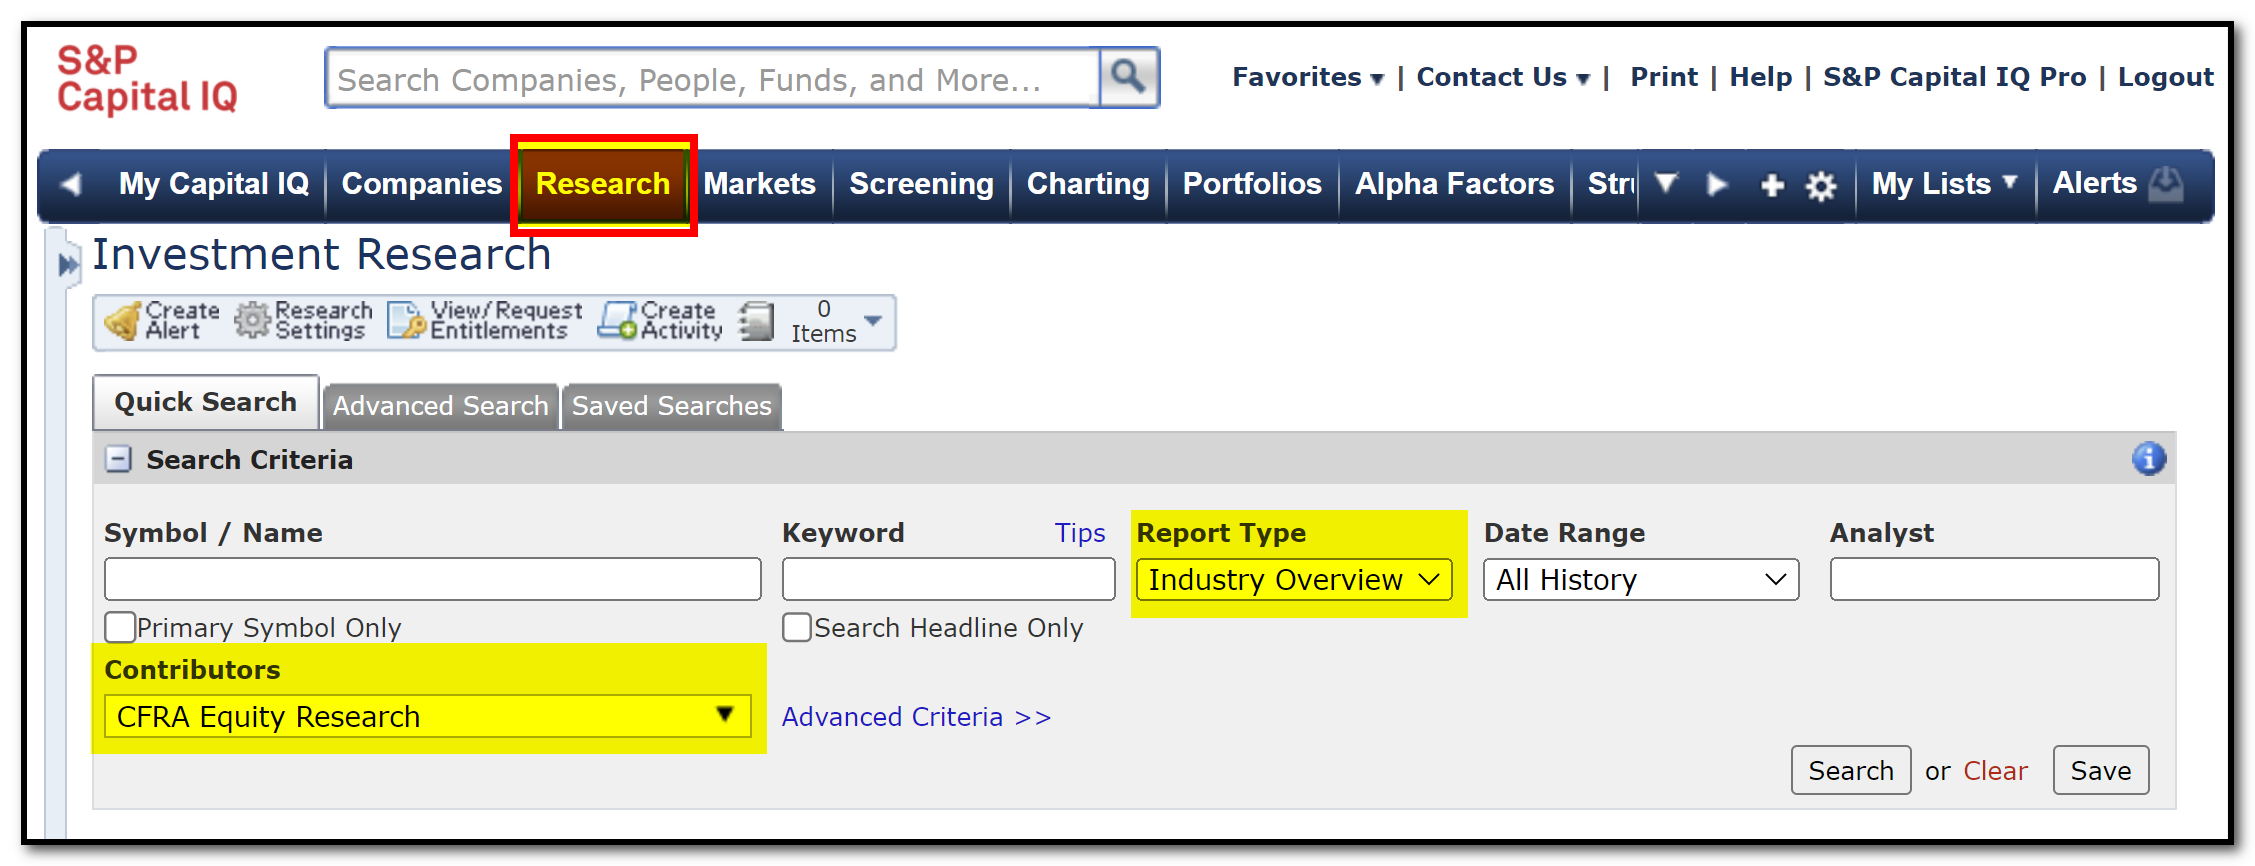Click the magnifying glass search icon
The image size is (2255, 866).
pyautogui.click(x=1129, y=77)
